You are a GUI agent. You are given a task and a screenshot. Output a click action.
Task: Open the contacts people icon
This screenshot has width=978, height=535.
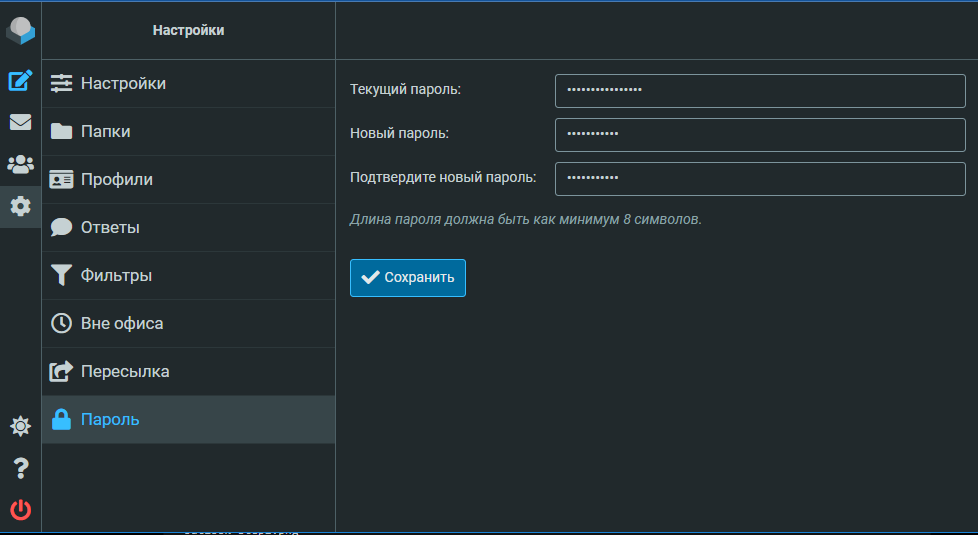(20, 164)
